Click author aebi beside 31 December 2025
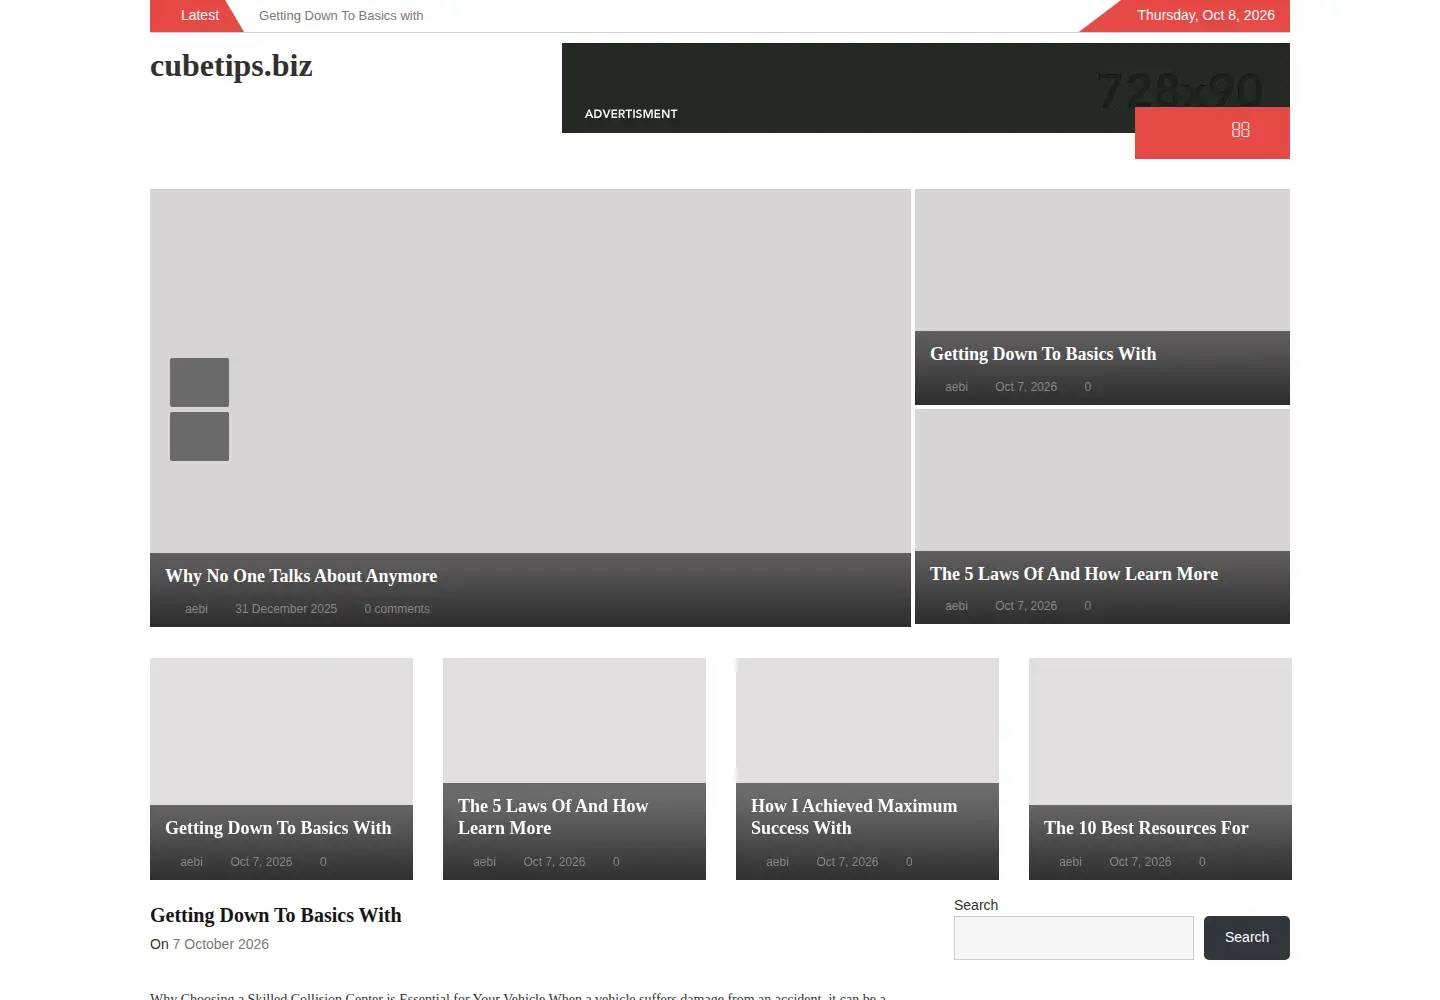 (196, 609)
